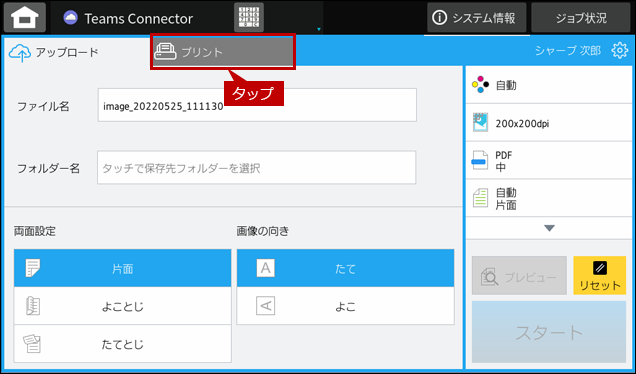Go to the Home screen icon

[25, 17]
